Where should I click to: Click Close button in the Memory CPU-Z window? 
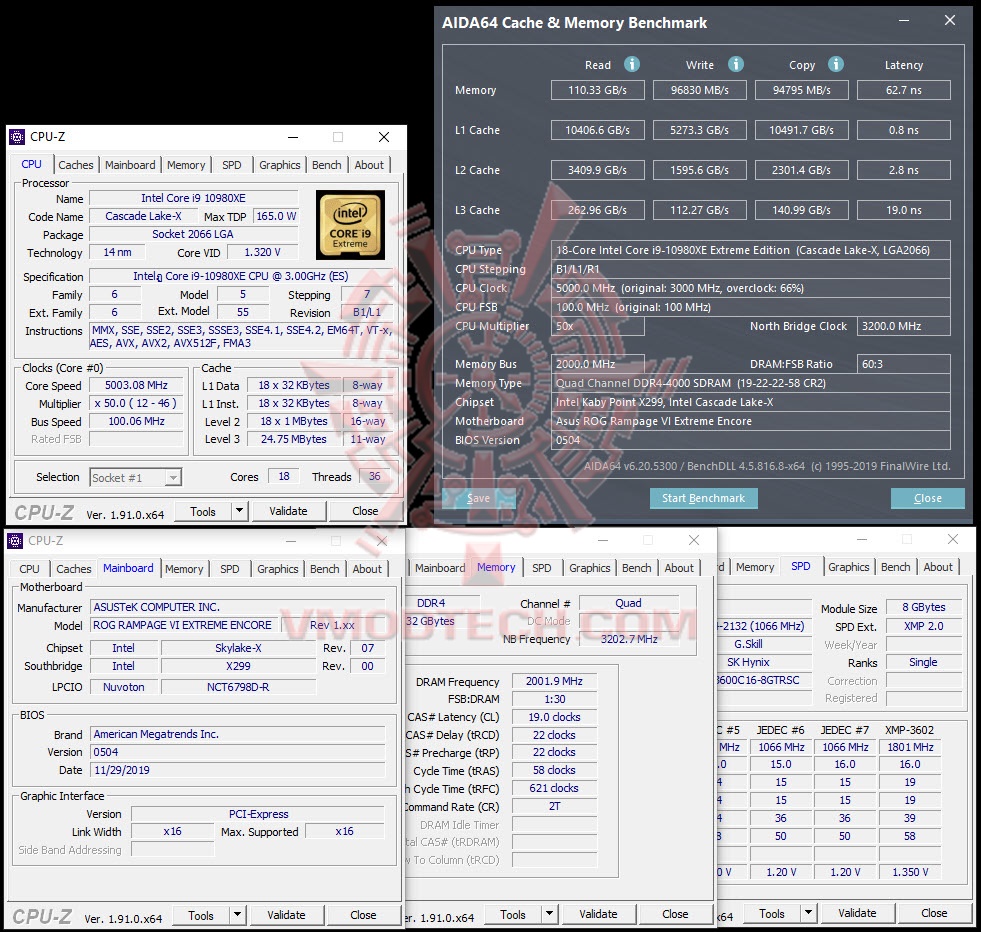pos(675,914)
